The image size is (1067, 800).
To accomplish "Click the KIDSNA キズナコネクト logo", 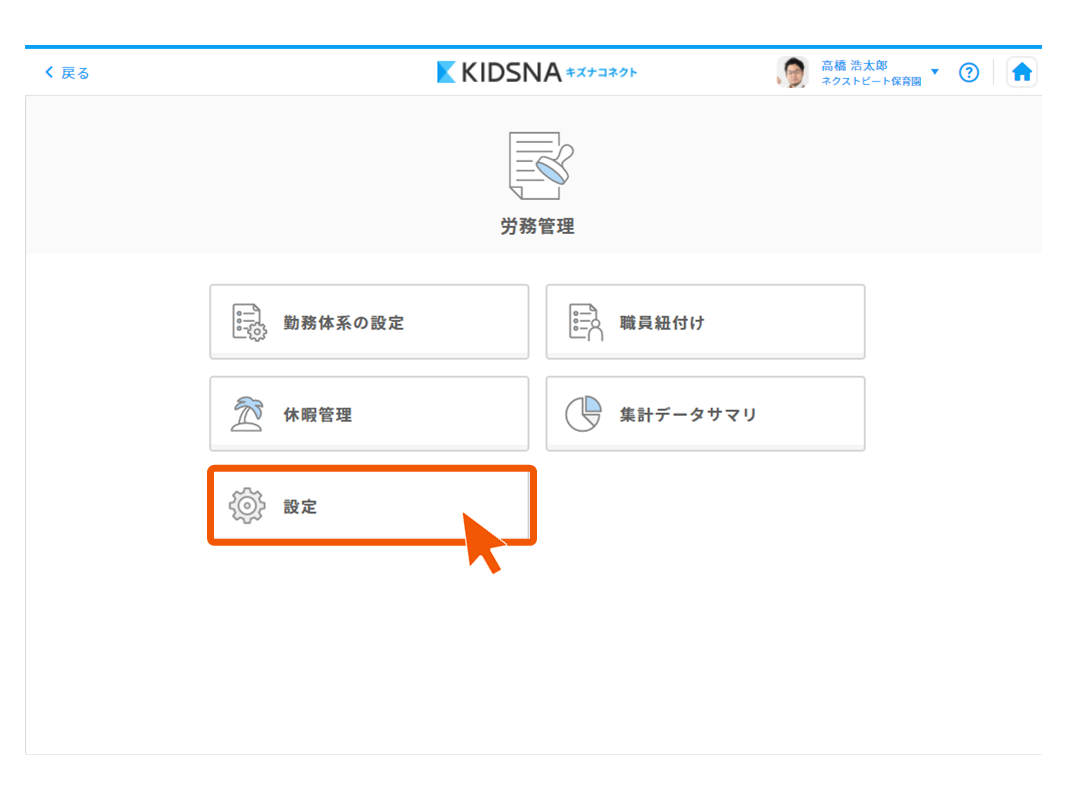I will pyautogui.click(x=537, y=72).
